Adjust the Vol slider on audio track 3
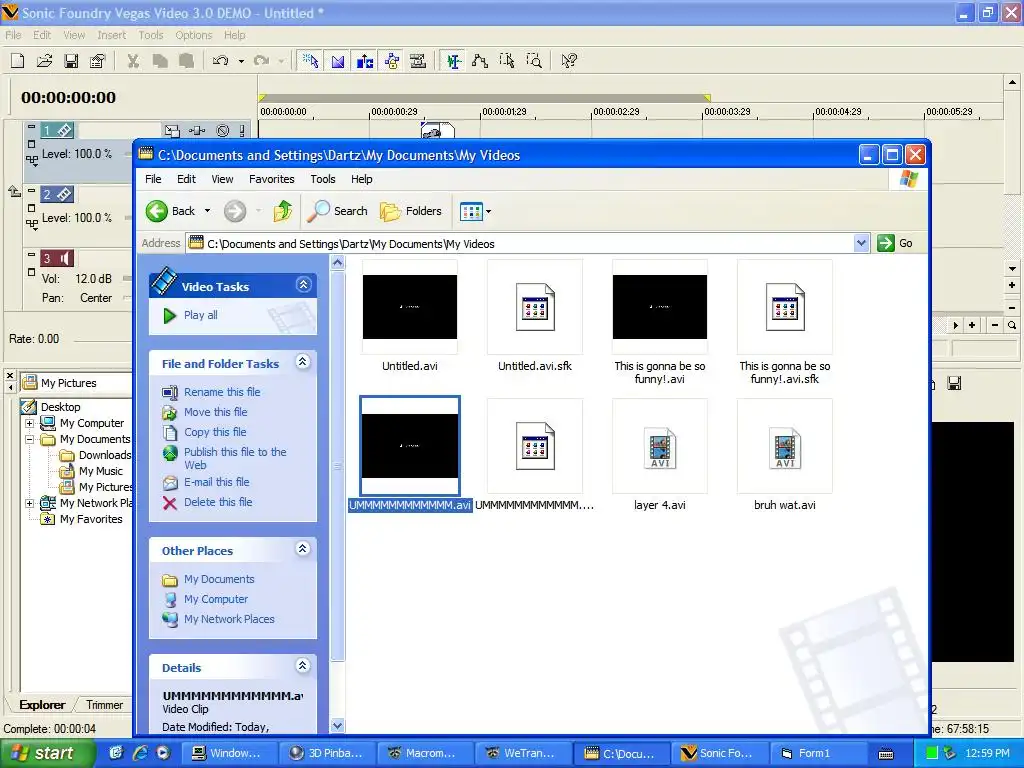Screen dimensions: 1024x768 tap(126, 279)
